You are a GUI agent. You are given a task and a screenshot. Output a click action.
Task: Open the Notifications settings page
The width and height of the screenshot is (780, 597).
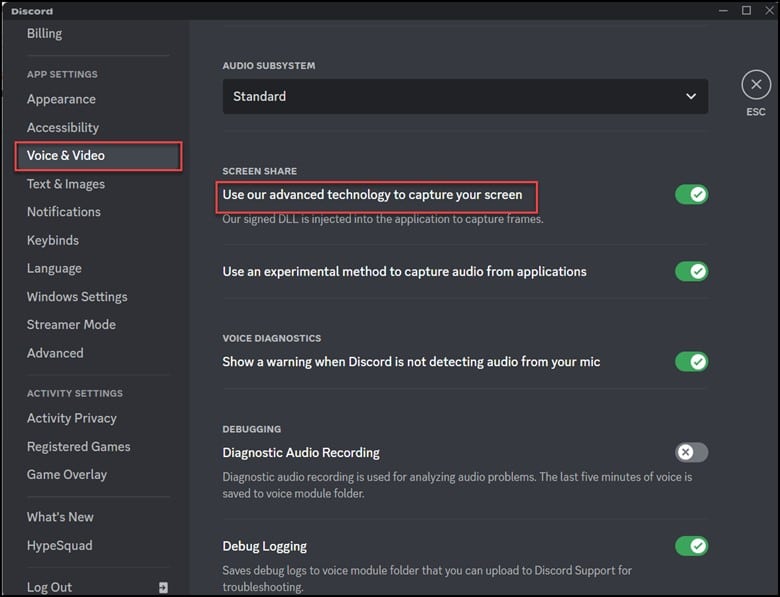click(64, 212)
